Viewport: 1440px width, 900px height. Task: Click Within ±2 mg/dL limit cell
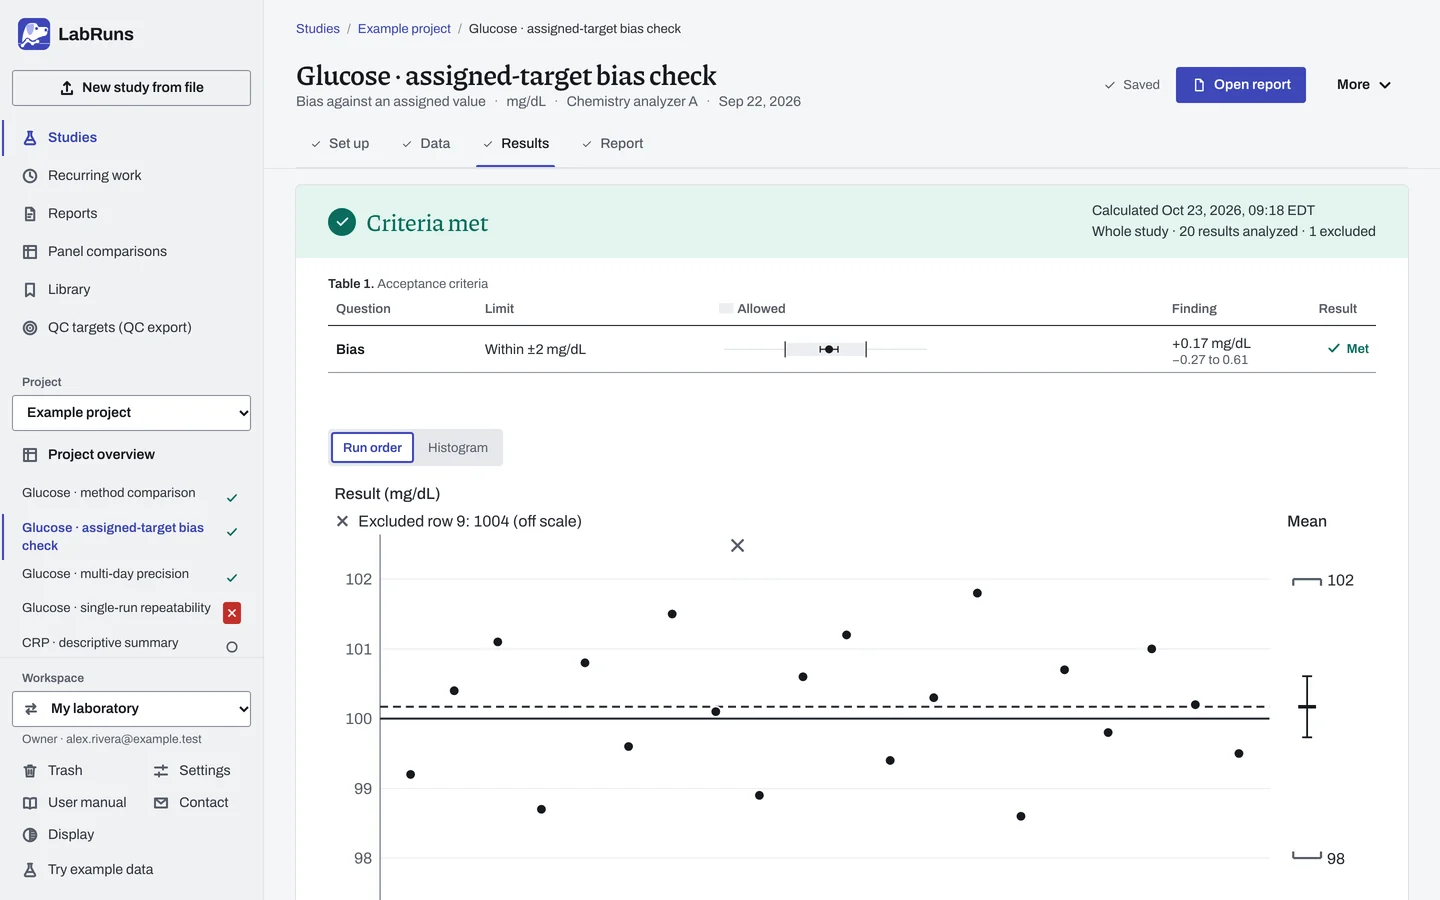(x=535, y=349)
